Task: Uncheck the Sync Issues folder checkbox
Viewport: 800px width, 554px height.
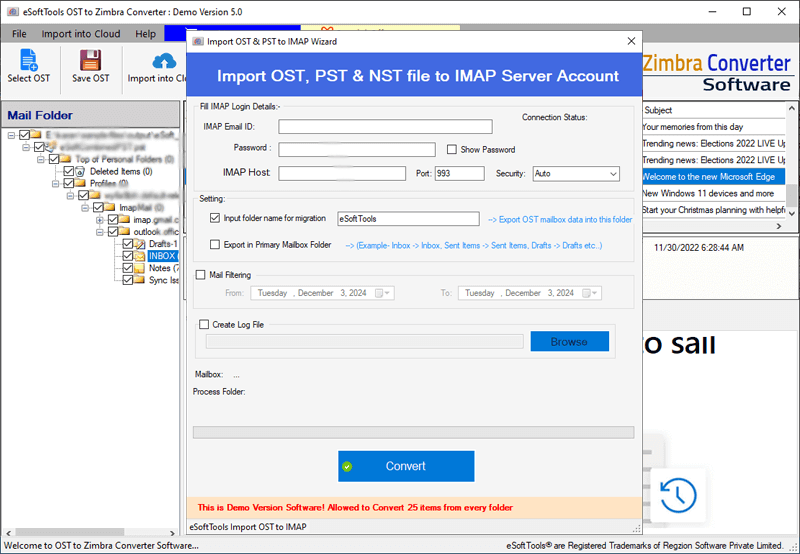Action: coord(128,280)
